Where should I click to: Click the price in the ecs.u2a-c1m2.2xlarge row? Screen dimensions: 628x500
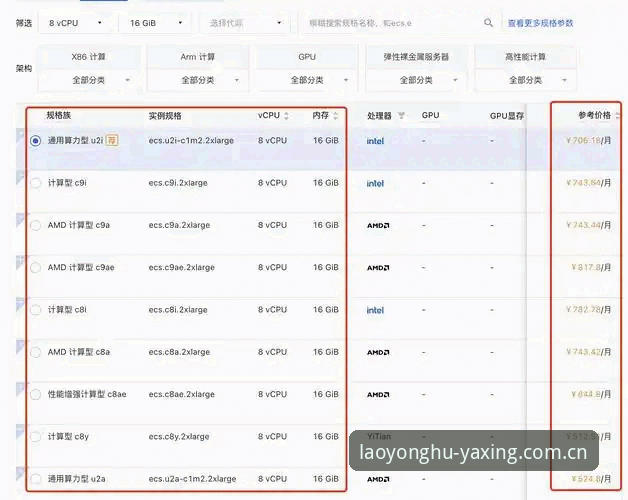(591, 479)
